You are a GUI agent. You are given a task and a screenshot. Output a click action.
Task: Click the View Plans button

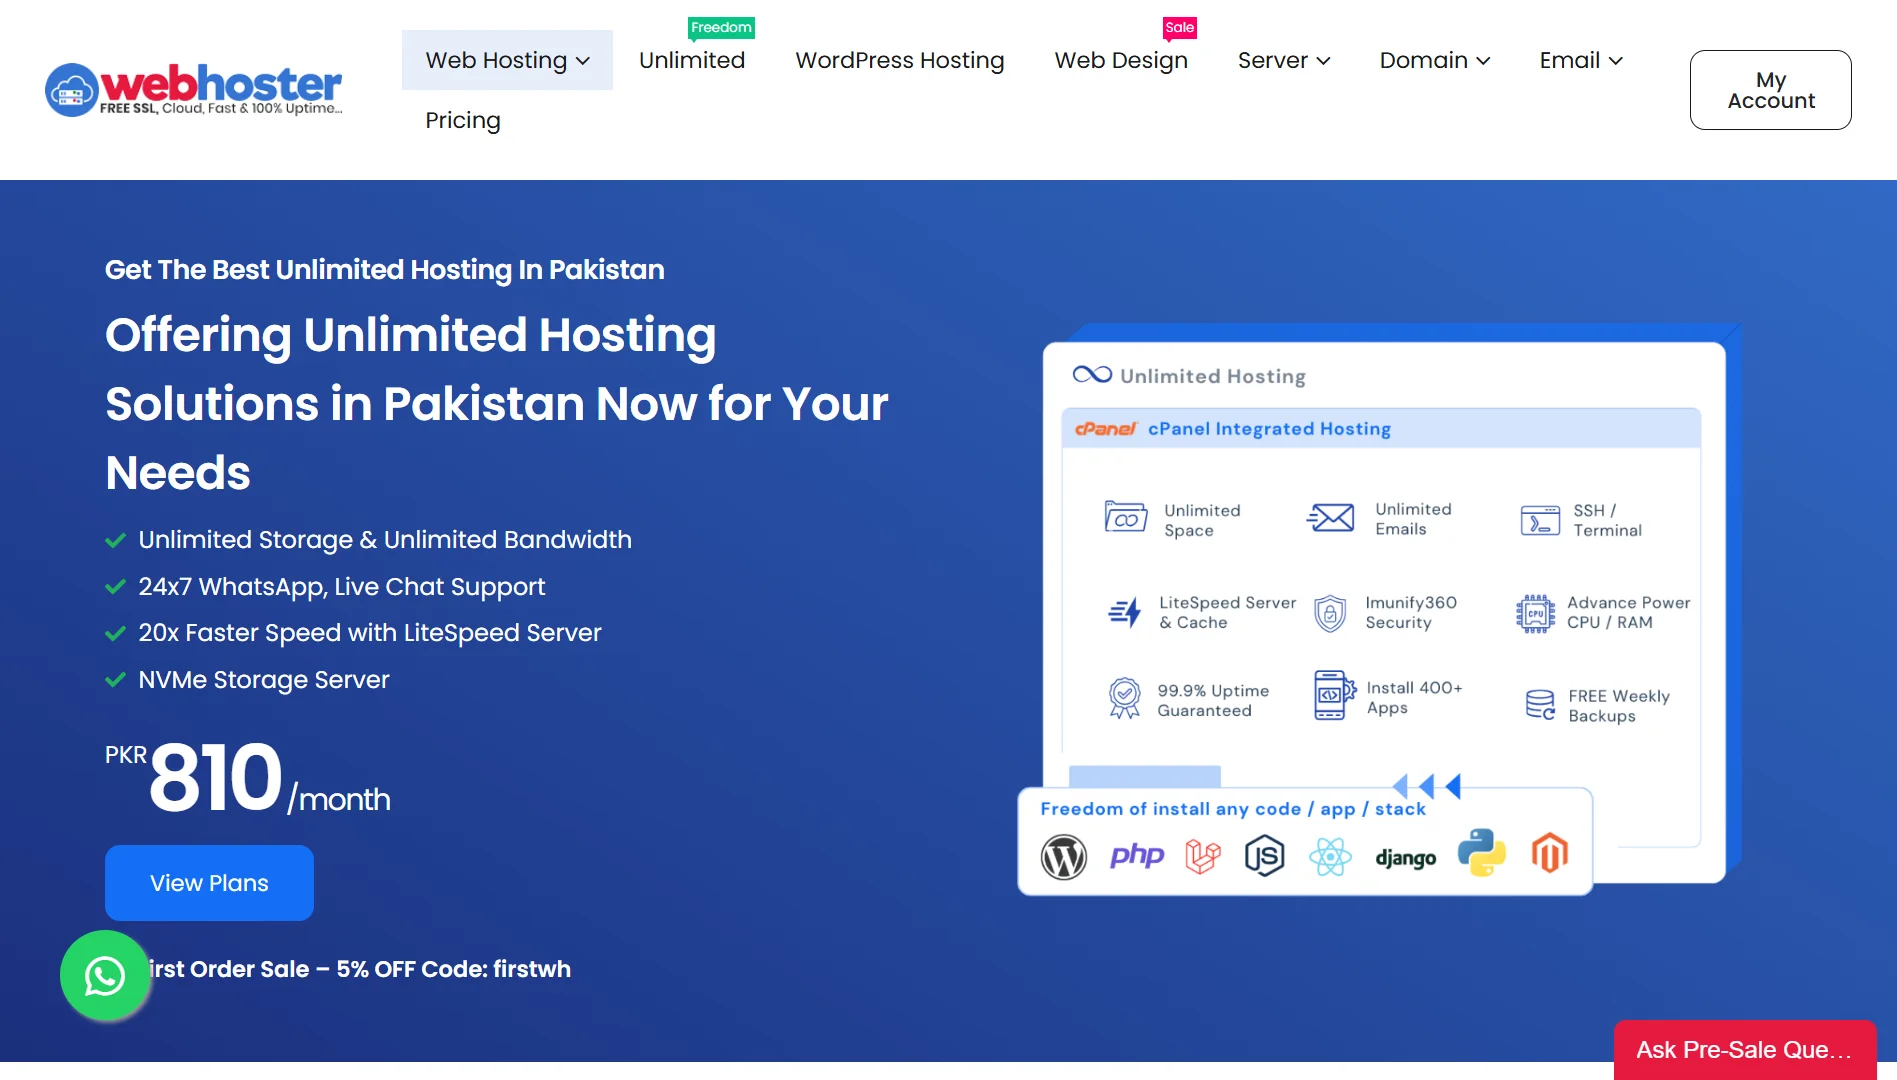209,883
